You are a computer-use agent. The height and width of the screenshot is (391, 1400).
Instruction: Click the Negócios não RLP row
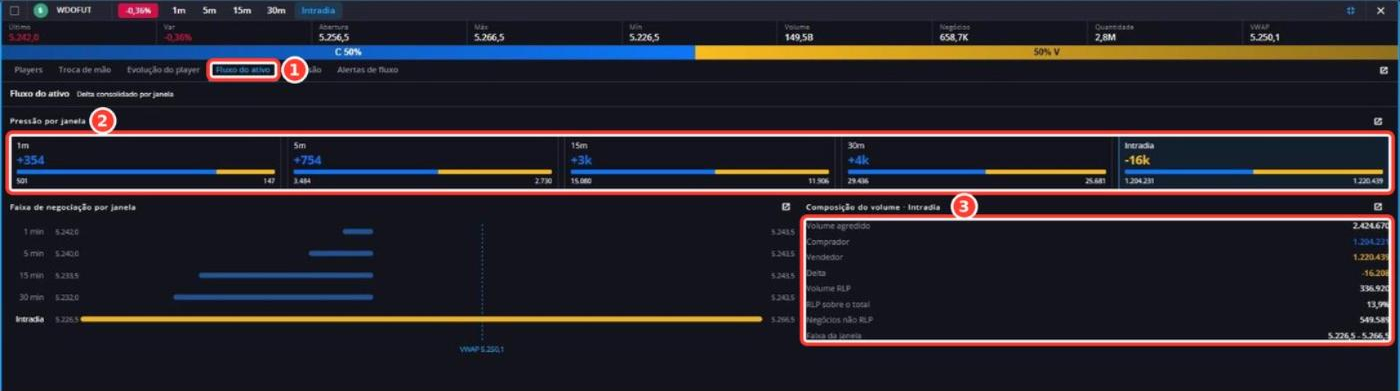coord(1098,319)
